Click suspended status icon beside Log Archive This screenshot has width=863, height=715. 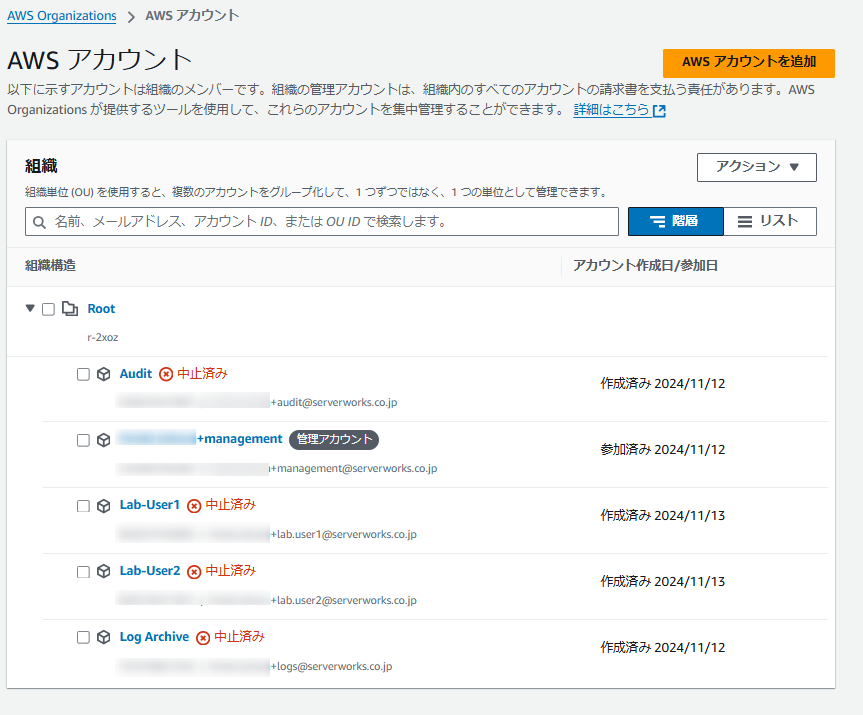203,638
